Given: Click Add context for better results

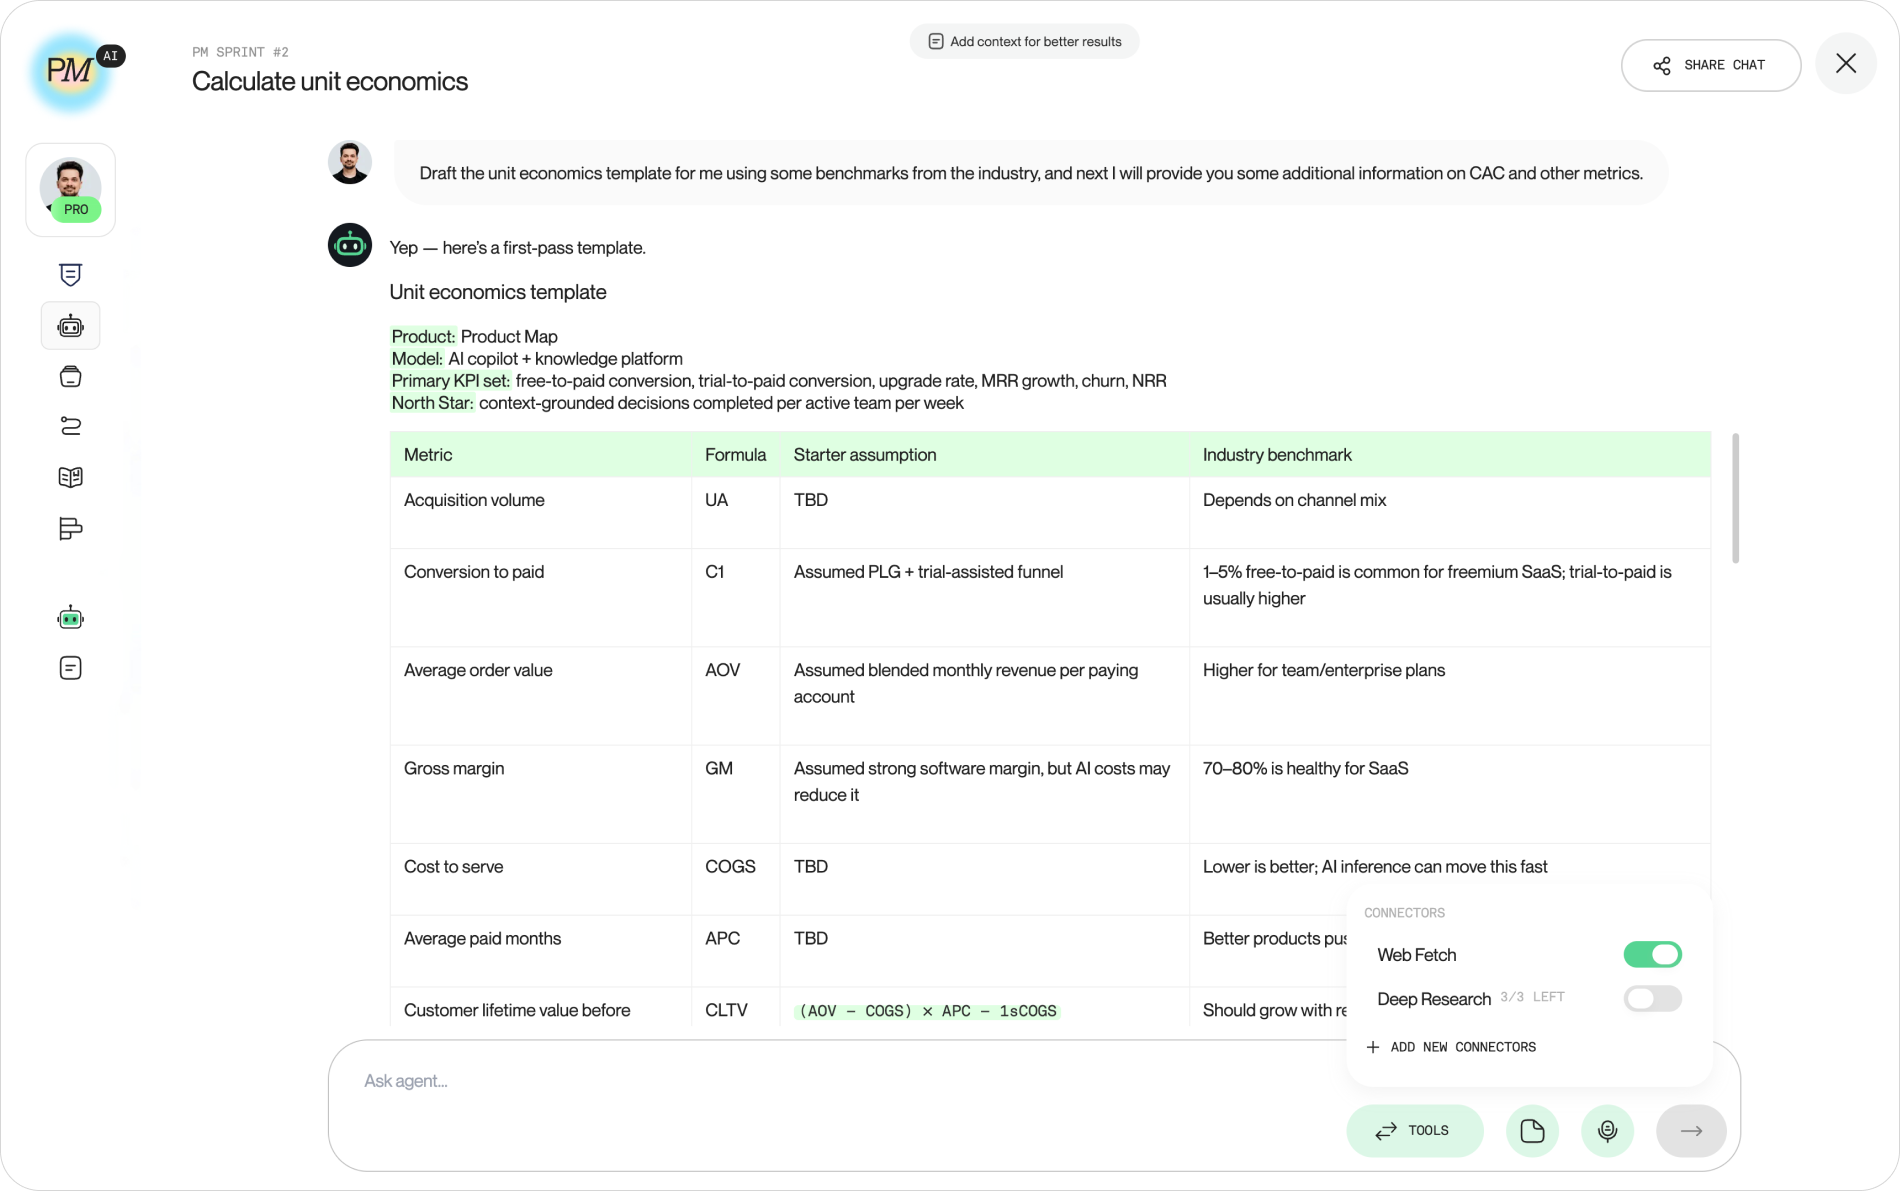Looking at the screenshot, I should pyautogui.click(x=1024, y=41).
